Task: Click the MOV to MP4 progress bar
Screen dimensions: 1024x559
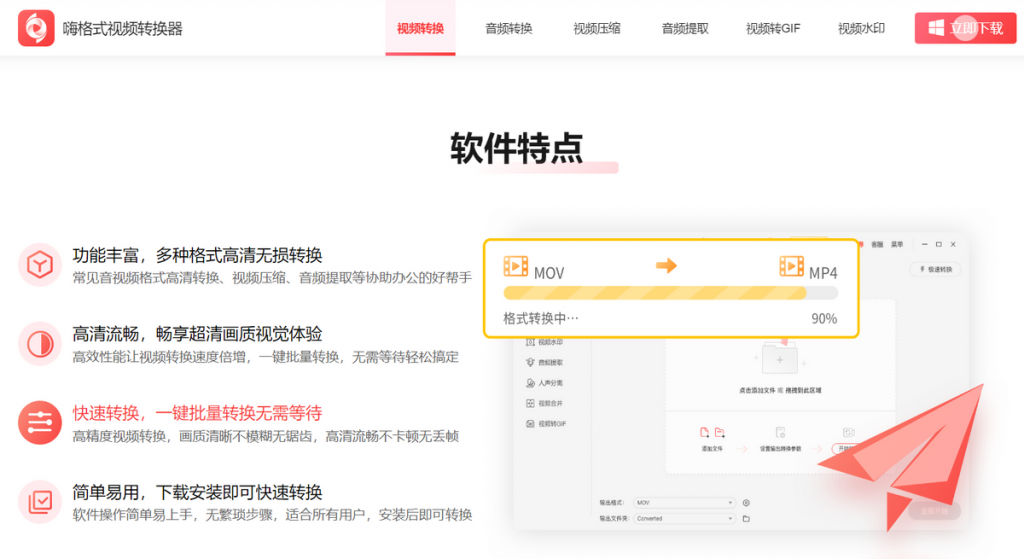Action: (670, 293)
